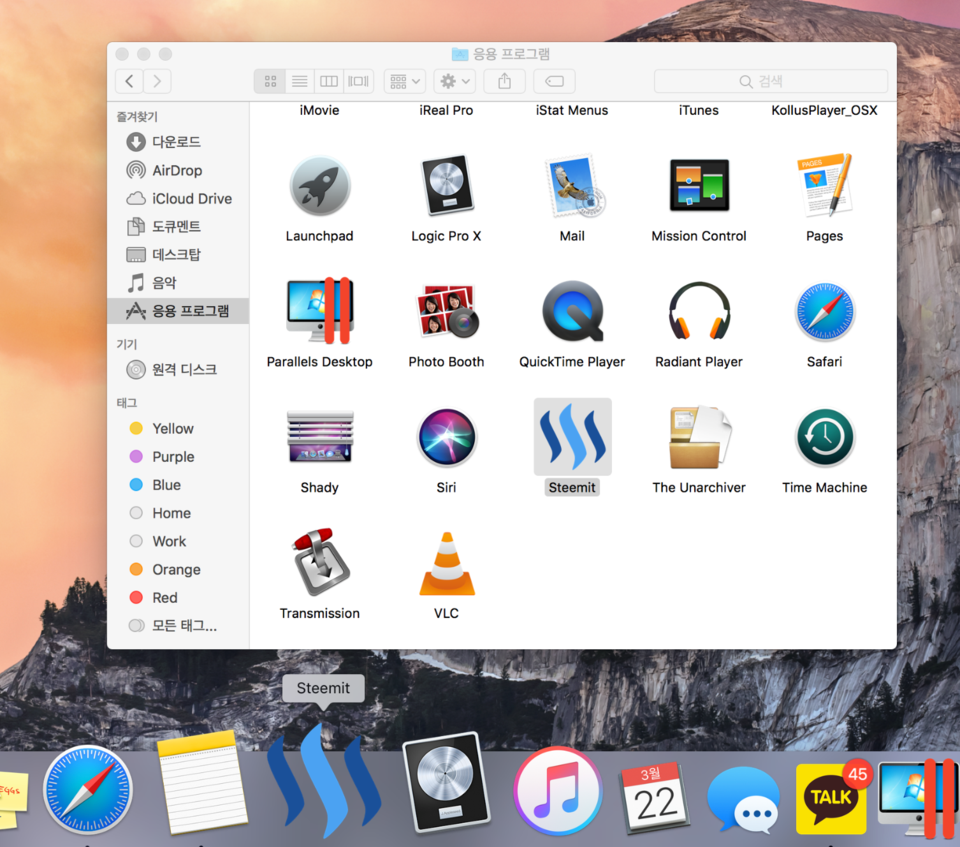Screen dimensions: 960x847
Task: Select the Transmission app icon
Action: point(320,562)
